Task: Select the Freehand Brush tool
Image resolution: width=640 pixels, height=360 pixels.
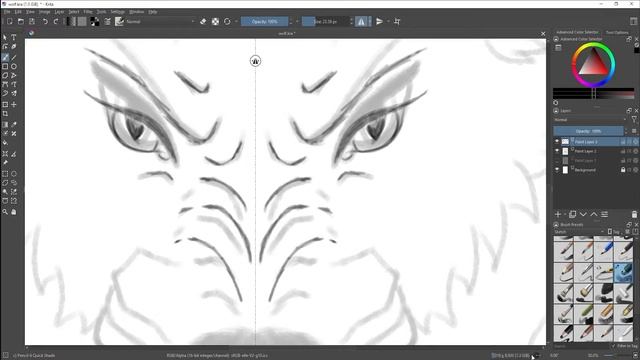Action: coord(5,57)
